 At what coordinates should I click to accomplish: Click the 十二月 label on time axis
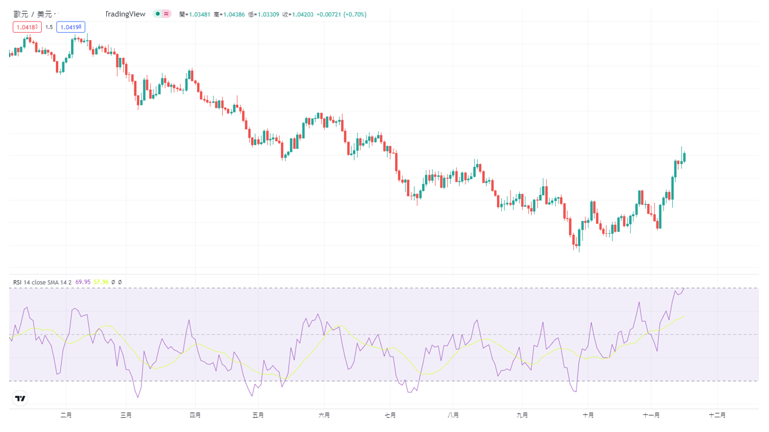717,414
